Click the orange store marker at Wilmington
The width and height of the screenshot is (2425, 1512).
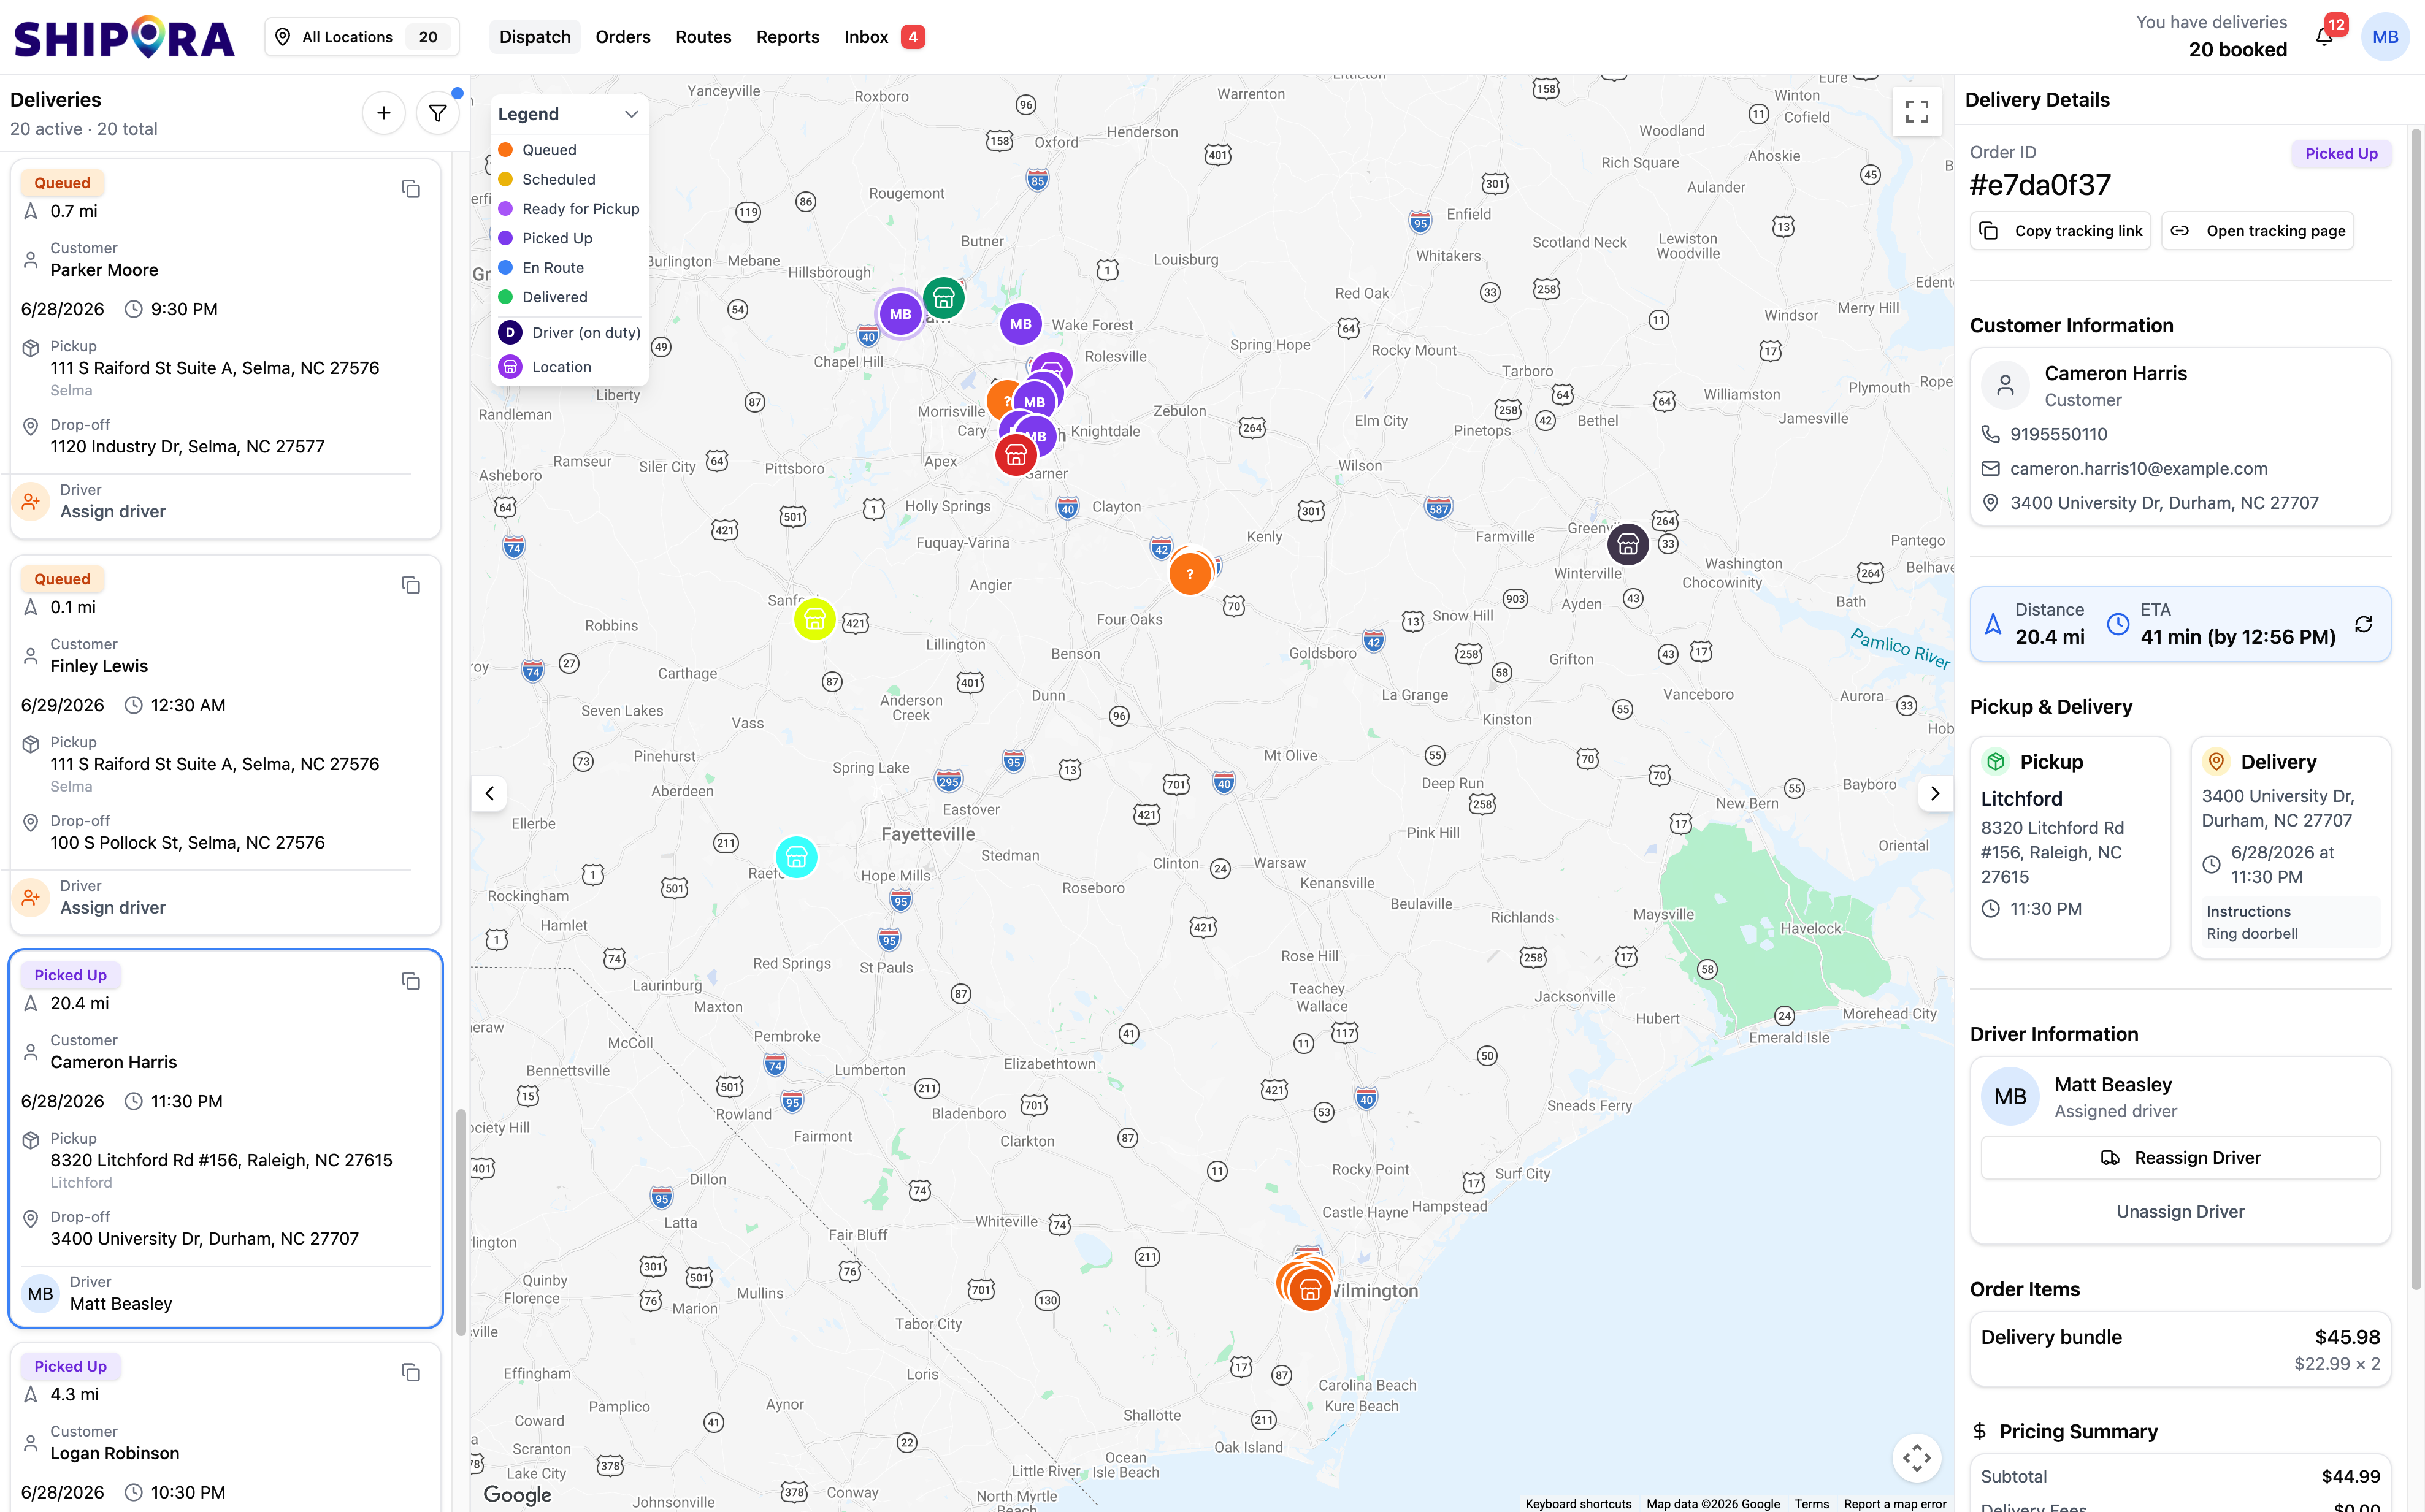pyautogui.click(x=1310, y=1290)
